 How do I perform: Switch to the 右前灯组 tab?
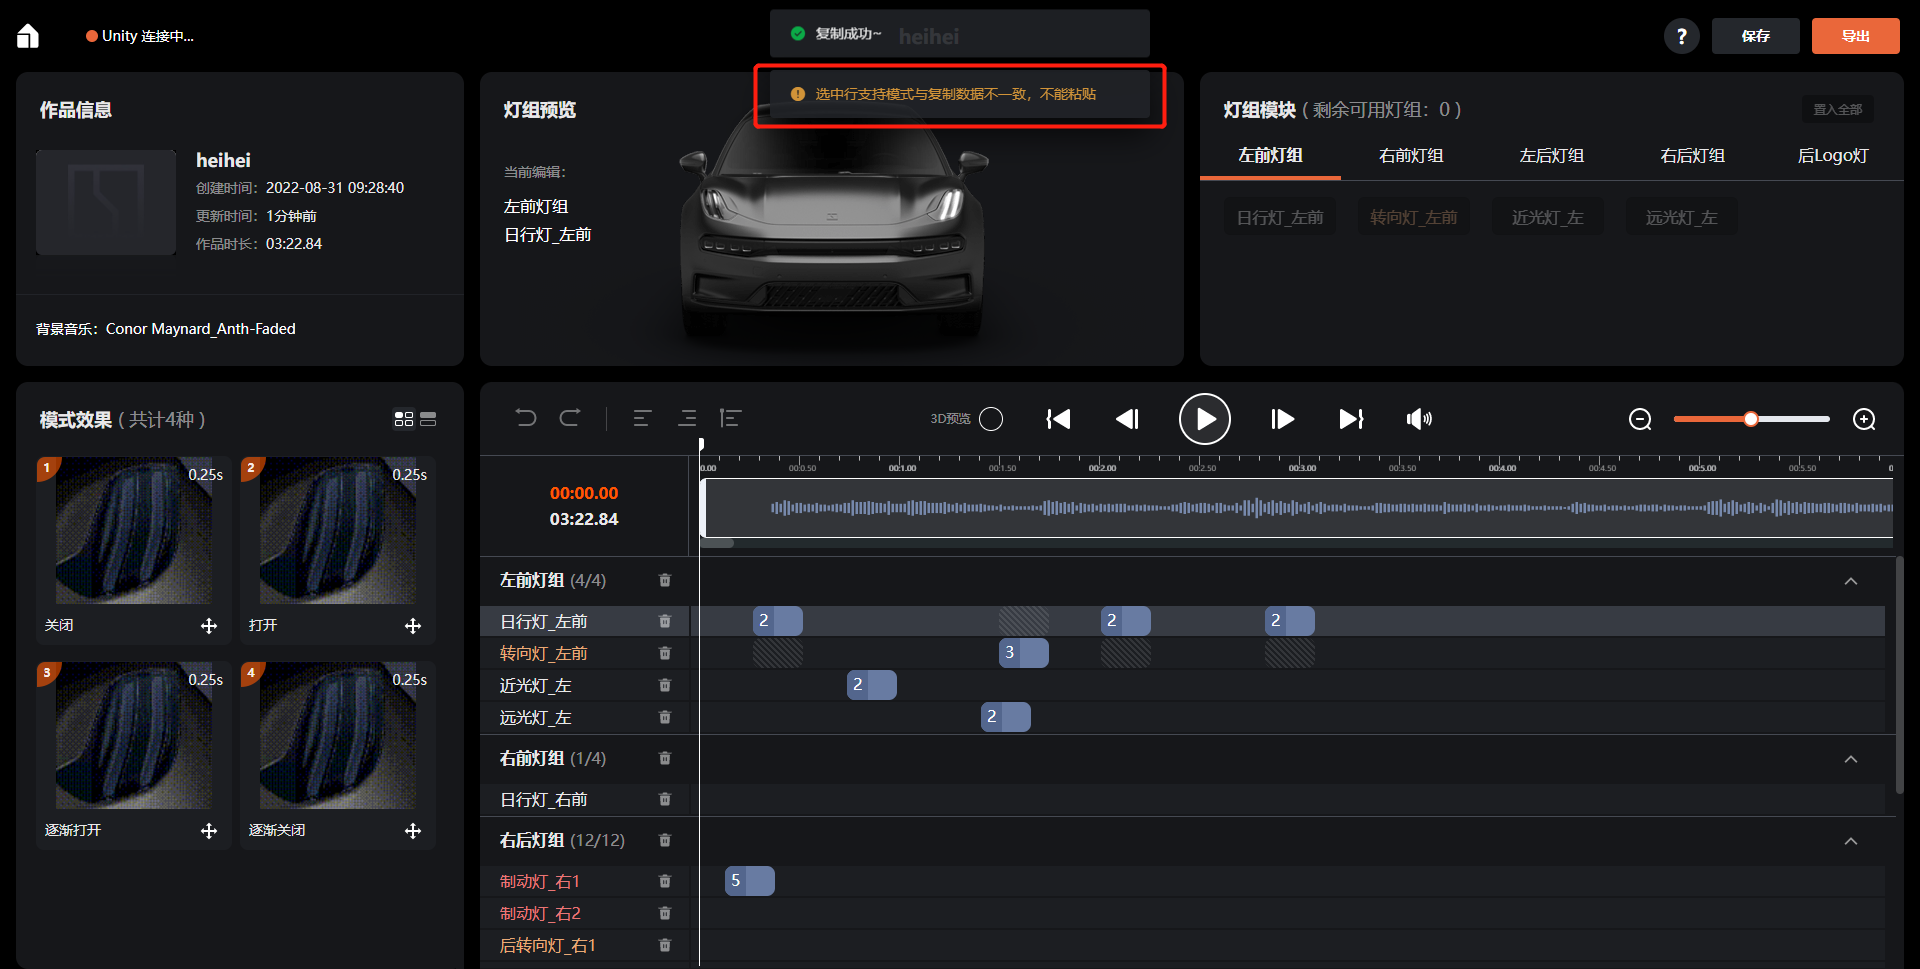pos(1411,155)
